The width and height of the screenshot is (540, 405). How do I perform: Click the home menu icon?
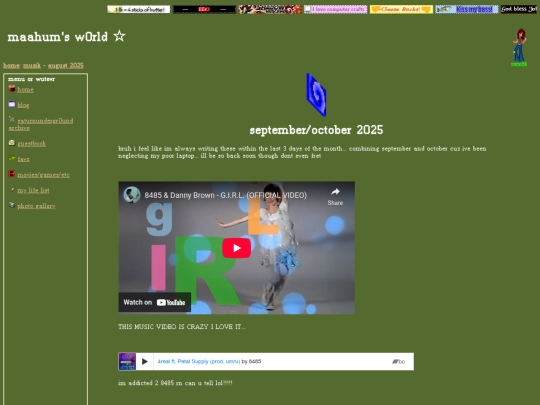12,89
